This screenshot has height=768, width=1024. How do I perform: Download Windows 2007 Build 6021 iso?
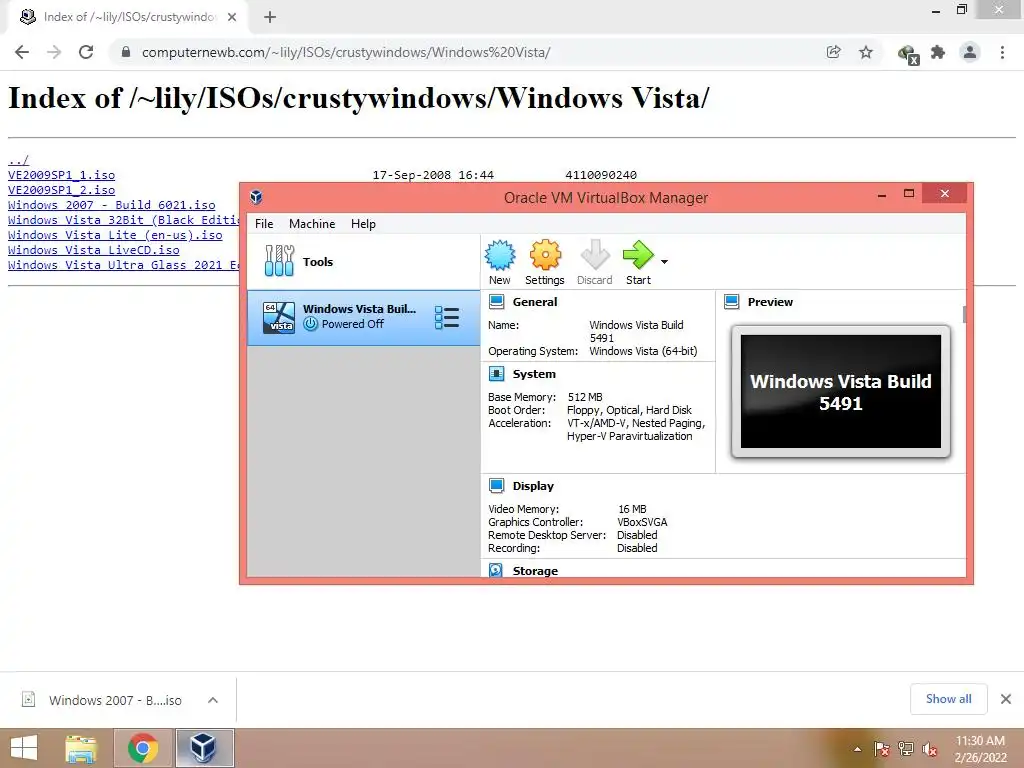112,205
